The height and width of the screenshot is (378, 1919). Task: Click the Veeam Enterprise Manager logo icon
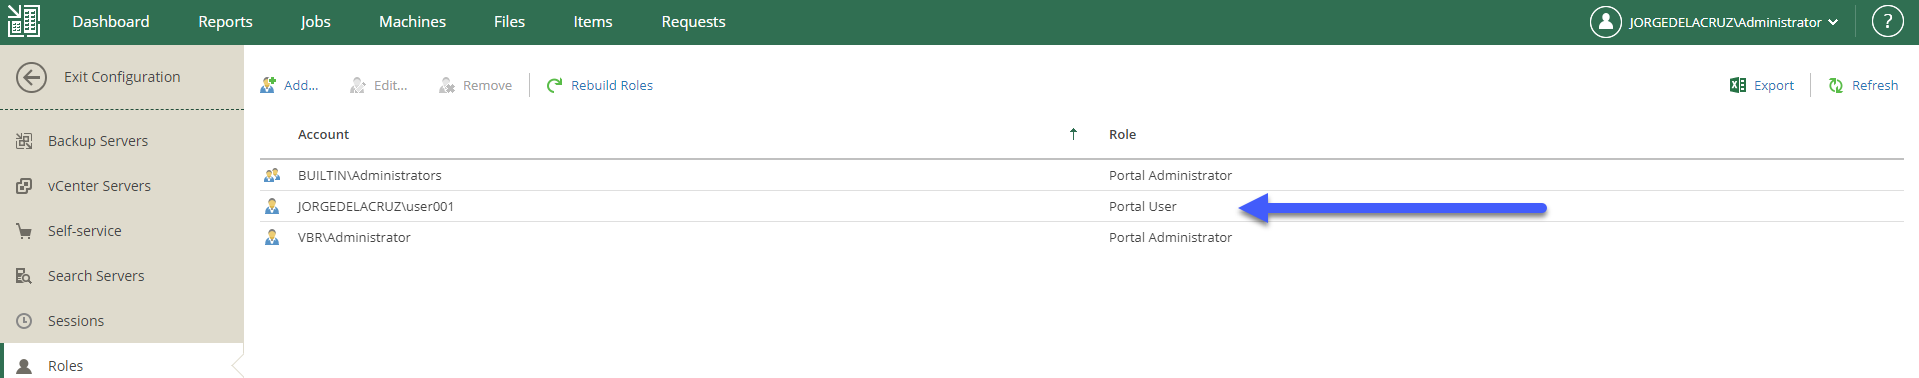click(x=24, y=21)
